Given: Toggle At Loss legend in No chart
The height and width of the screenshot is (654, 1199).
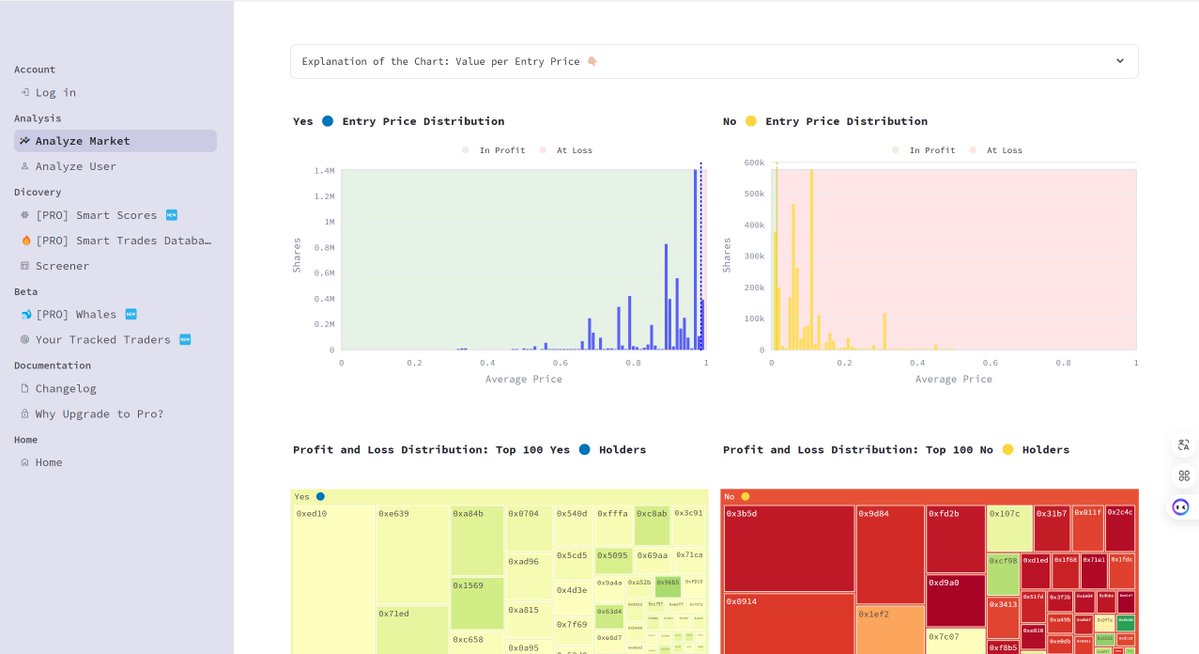Looking at the screenshot, I should [x=995, y=151].
